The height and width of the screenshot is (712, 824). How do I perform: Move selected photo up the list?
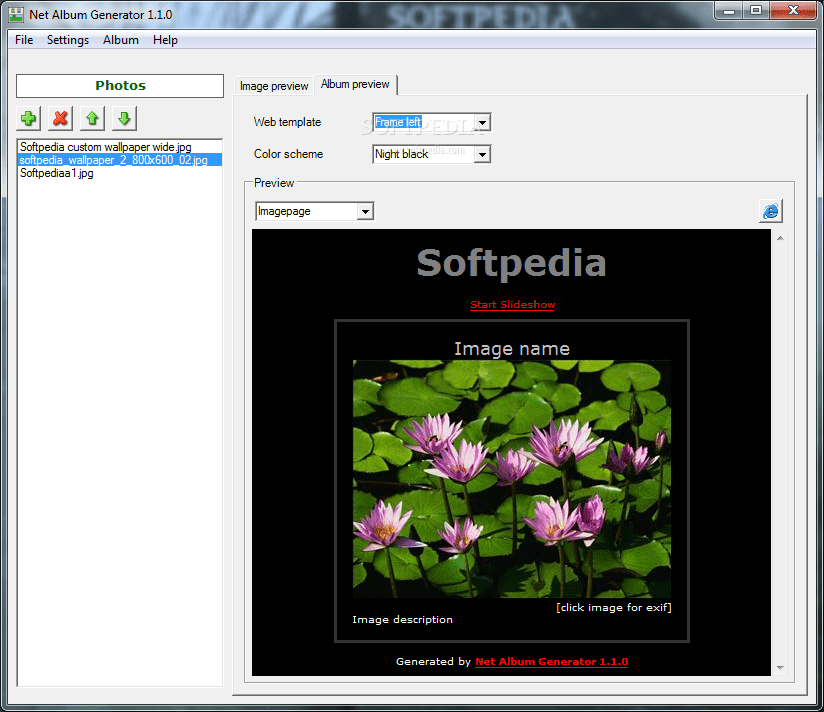(91, 118)
